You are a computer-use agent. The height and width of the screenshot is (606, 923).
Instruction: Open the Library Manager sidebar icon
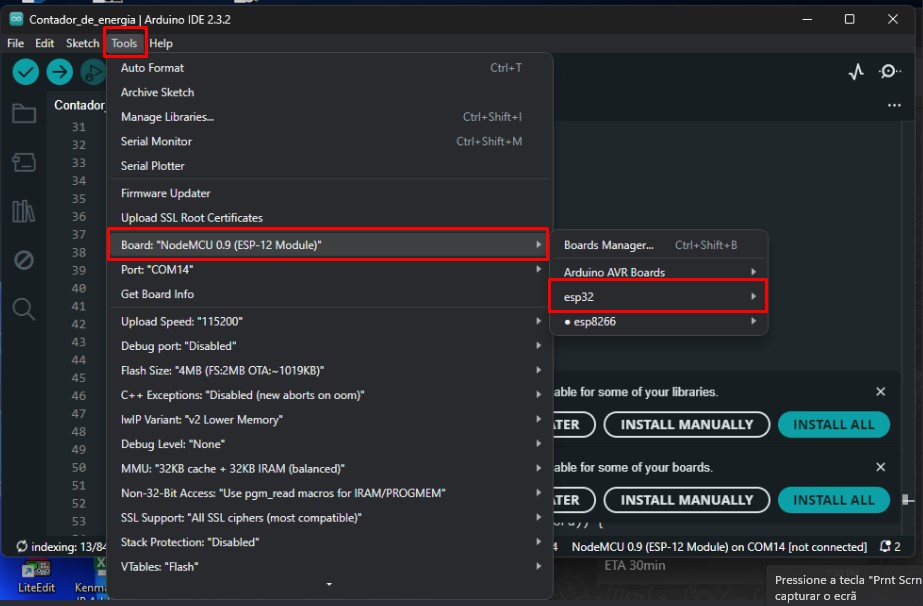(x=25, y=211)
